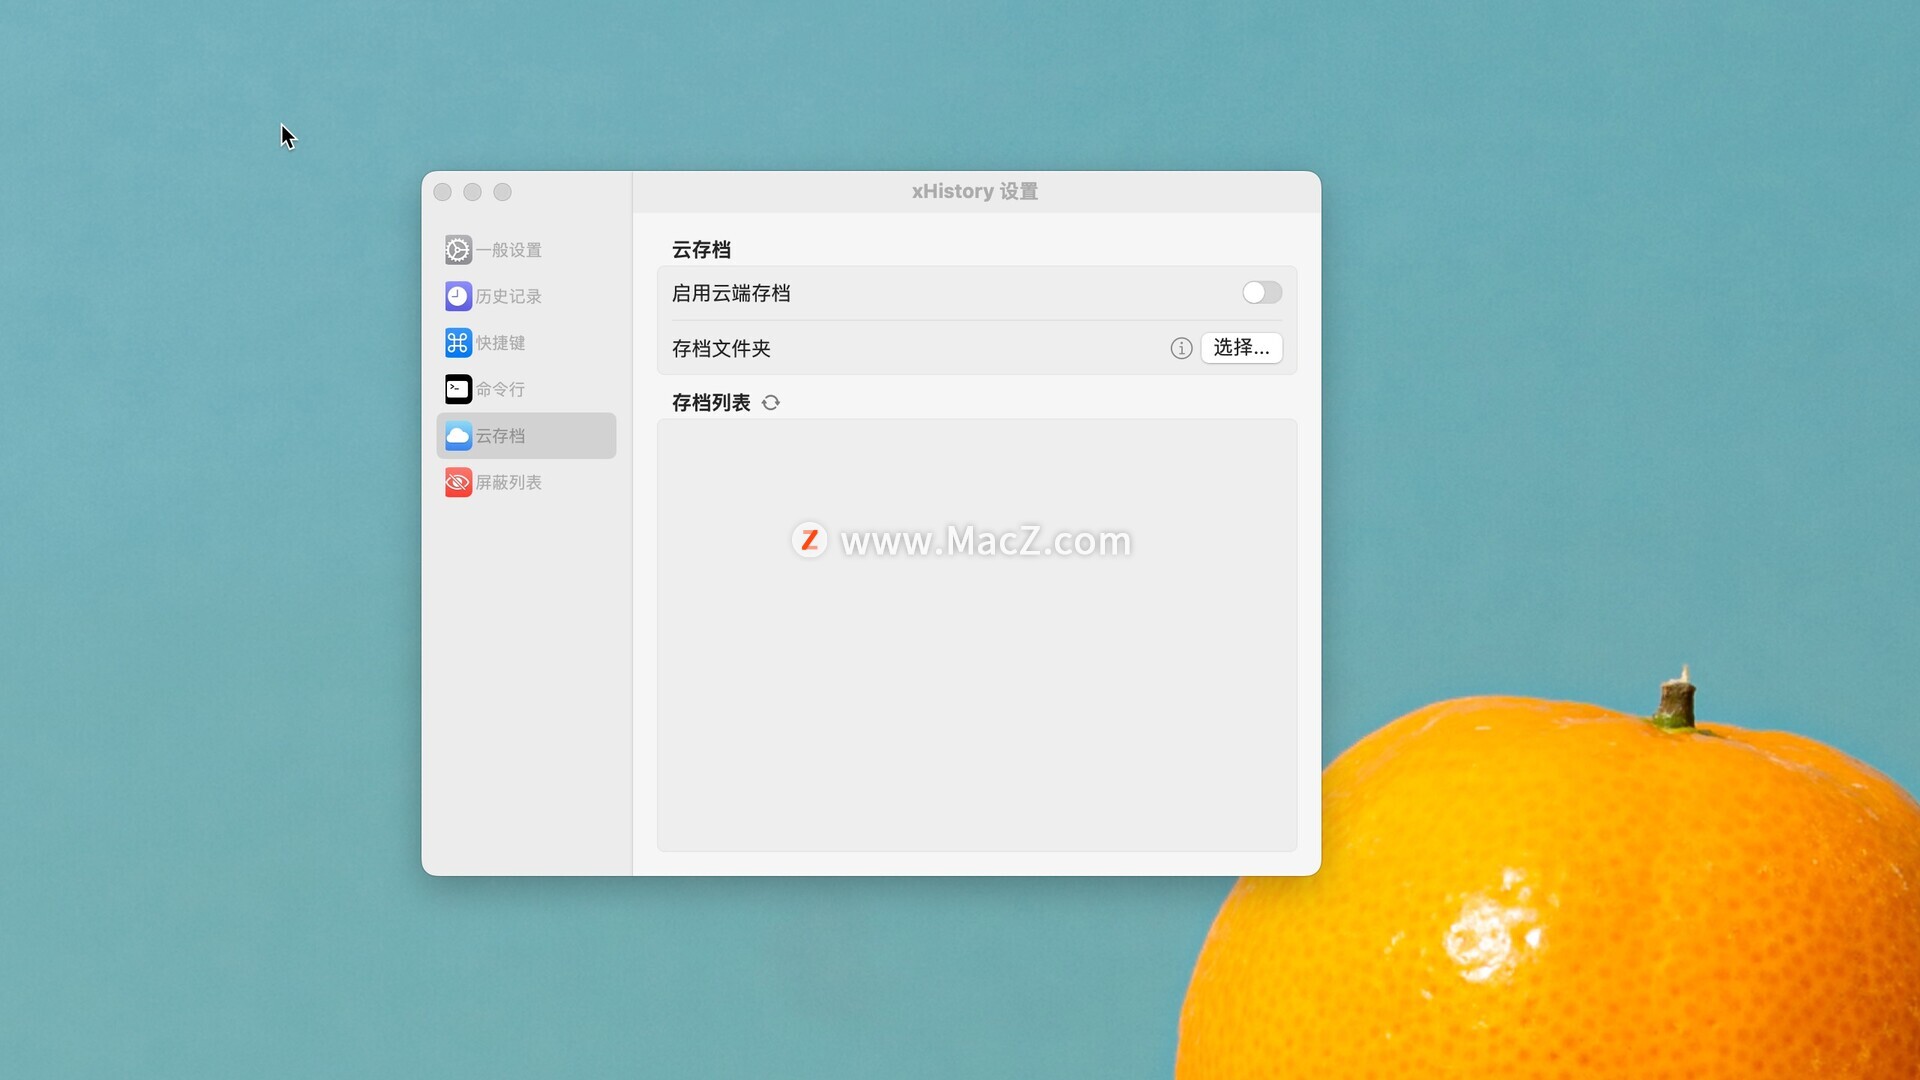Select the 云存档 cloud icon
This screenshot has width=1920, height=1080.
pyautogui.click(x=458, y=436)
